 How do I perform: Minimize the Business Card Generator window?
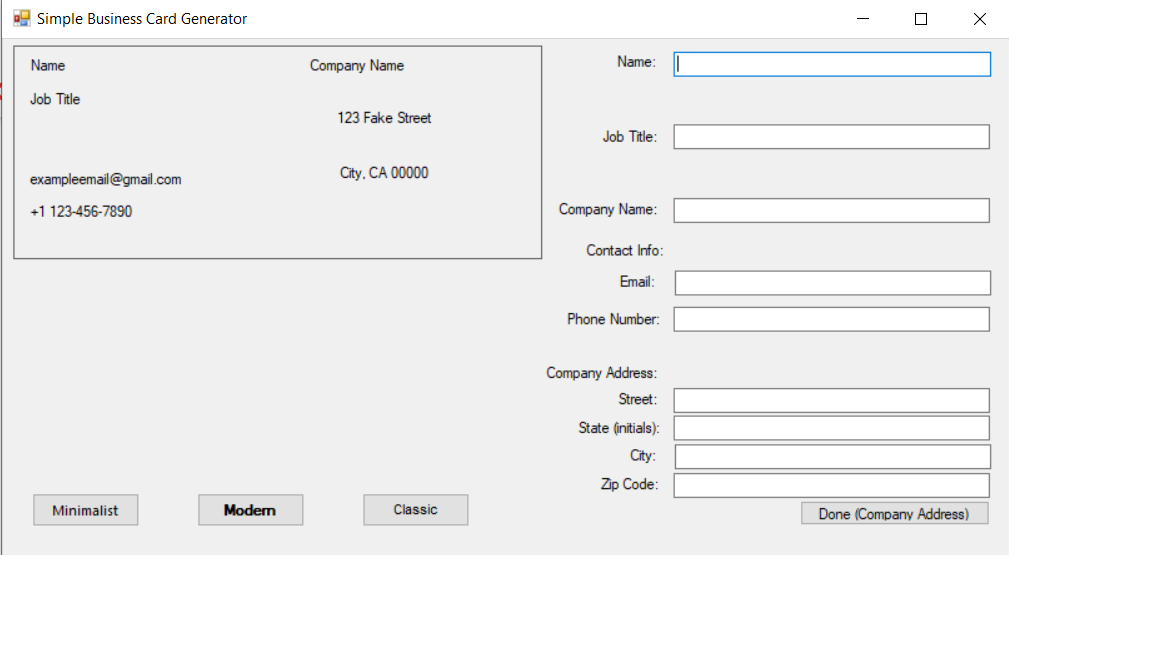point(863,19)
